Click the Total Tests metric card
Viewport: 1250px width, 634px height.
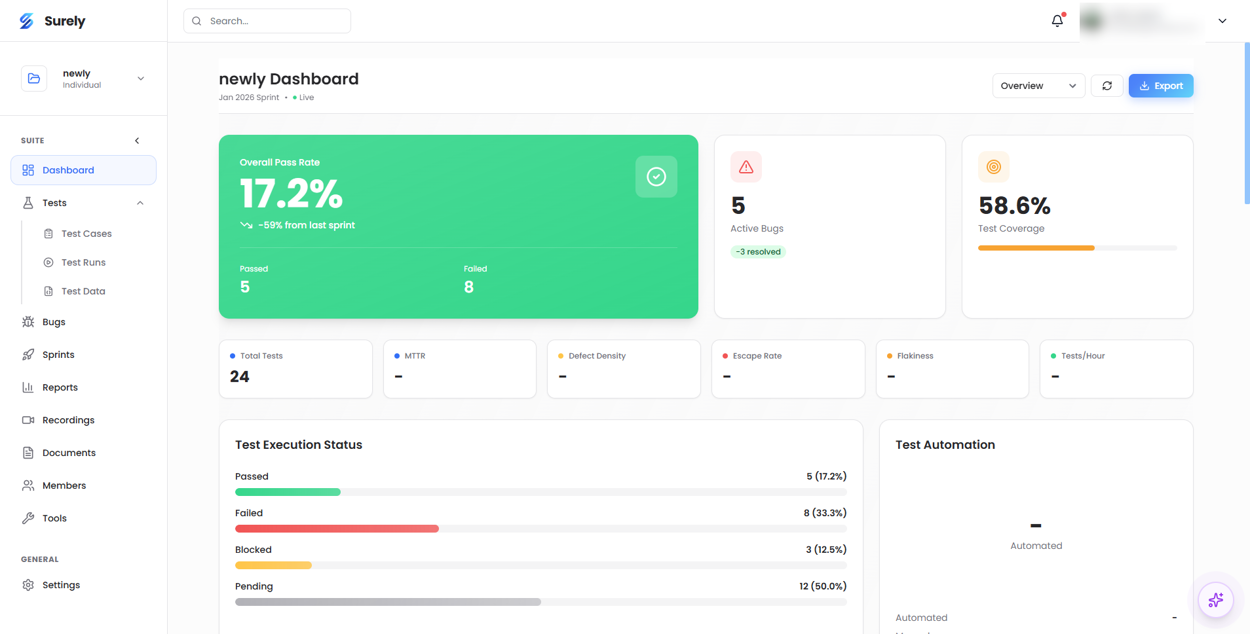(296, 369)
